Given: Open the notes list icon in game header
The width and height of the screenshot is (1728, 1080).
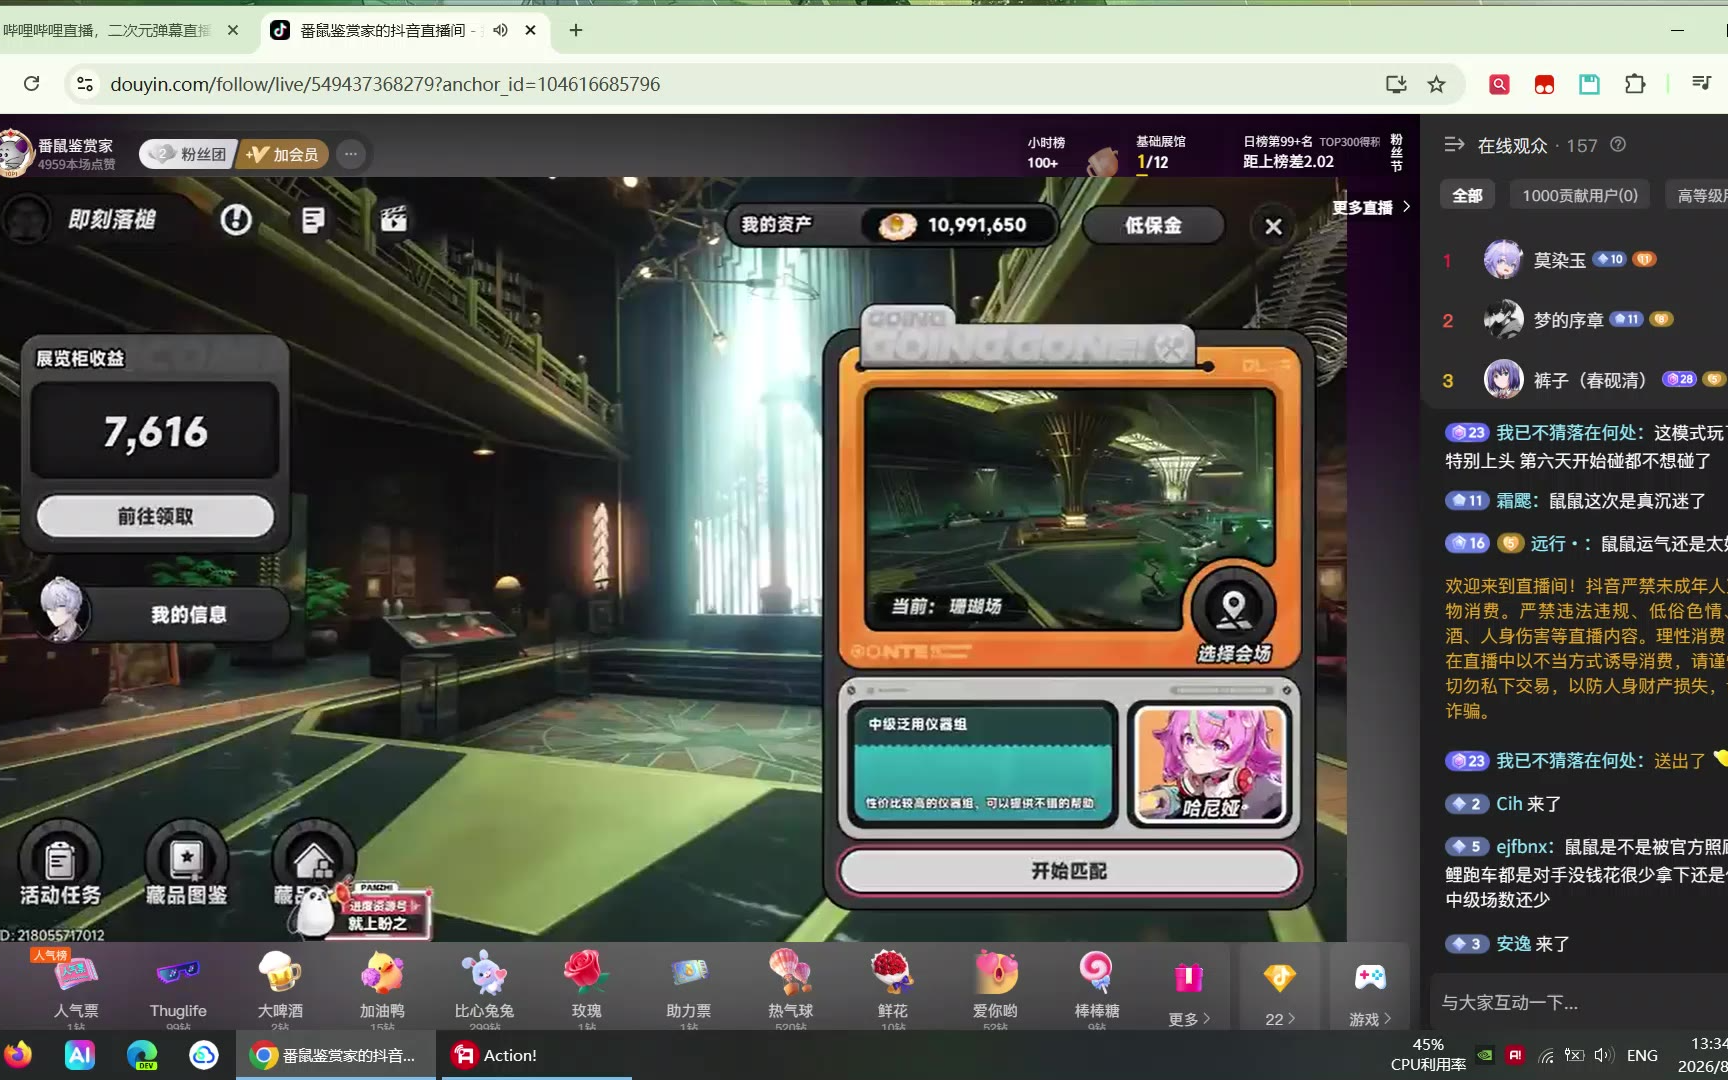Looking at the screenshot, I should (313, 220).
